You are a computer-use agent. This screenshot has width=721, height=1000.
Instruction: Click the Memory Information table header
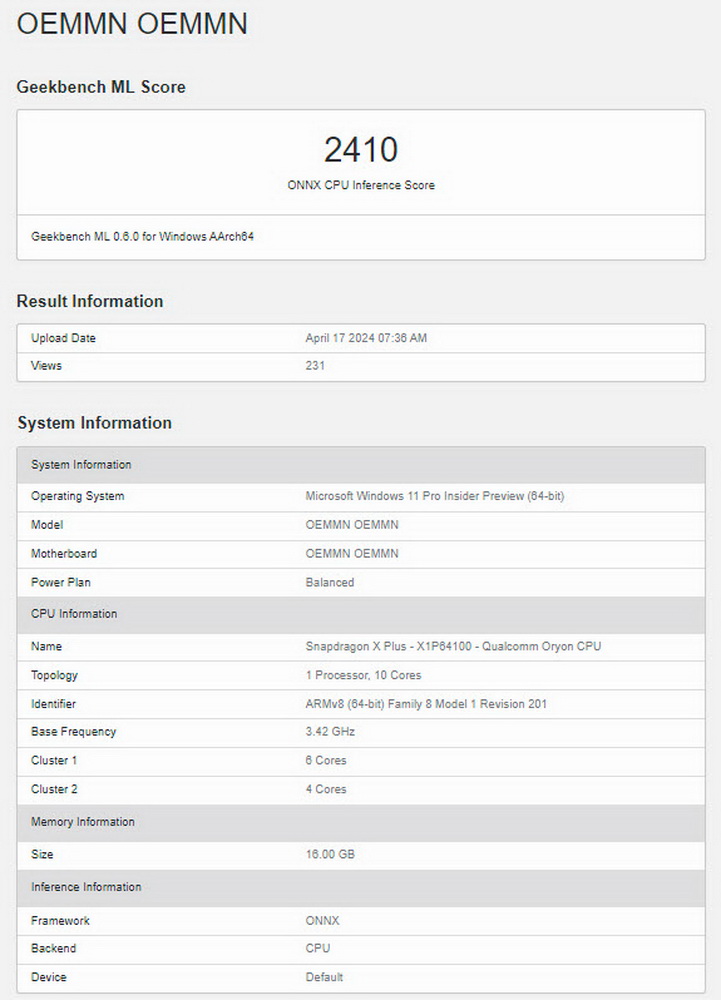pos(361,823)
